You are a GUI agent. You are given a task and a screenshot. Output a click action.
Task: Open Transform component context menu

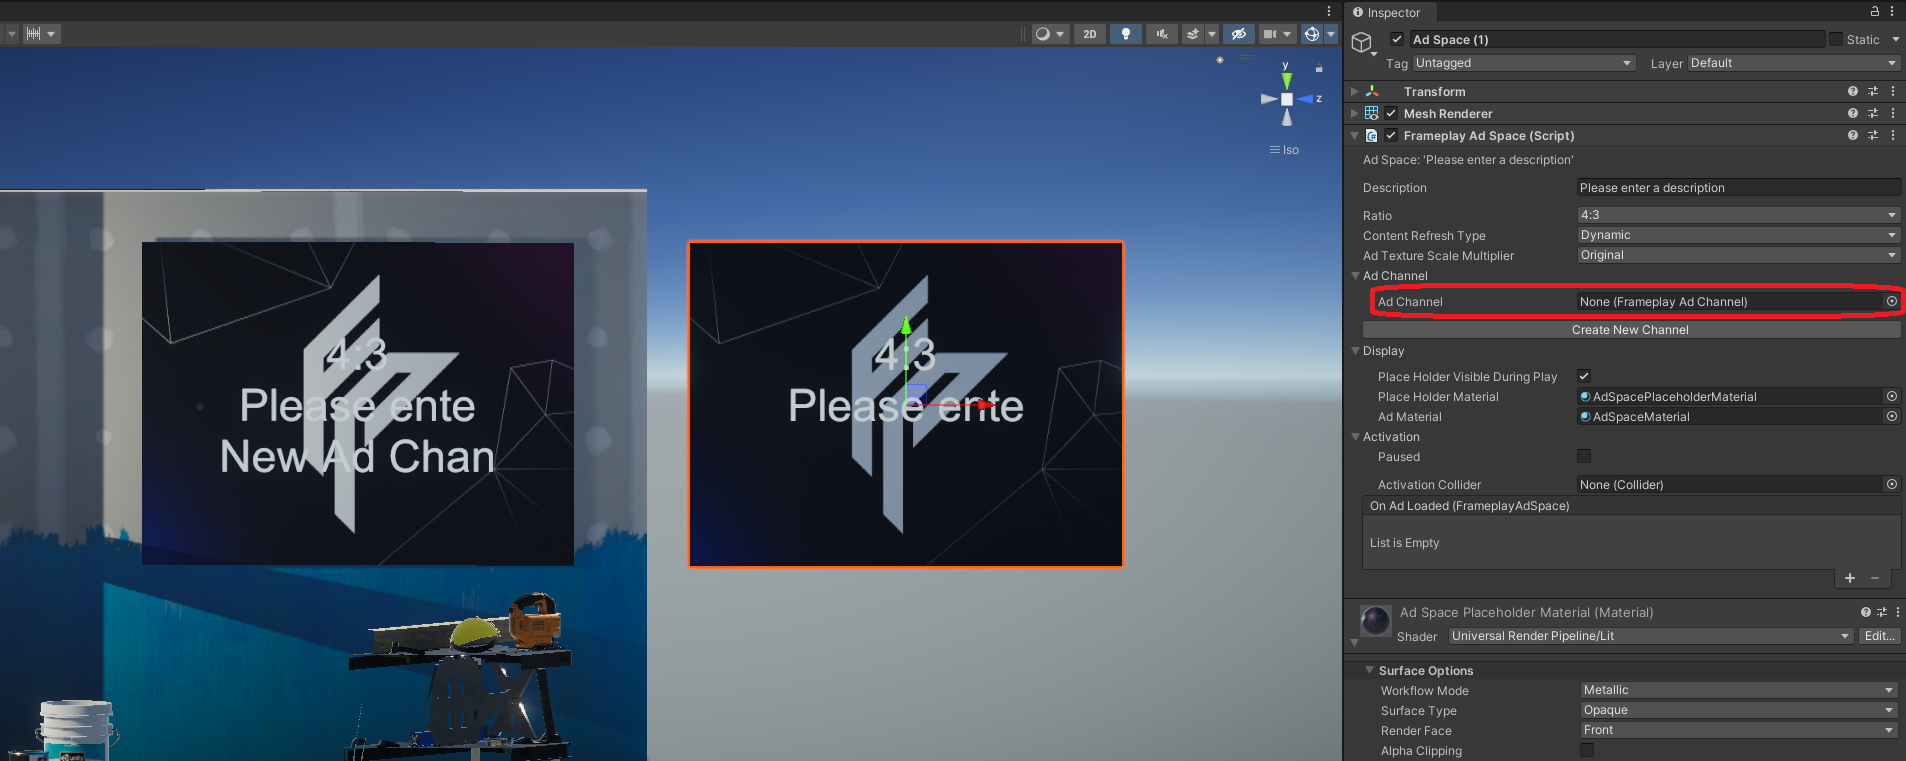pyautogui.click(x=1893, y=91)
